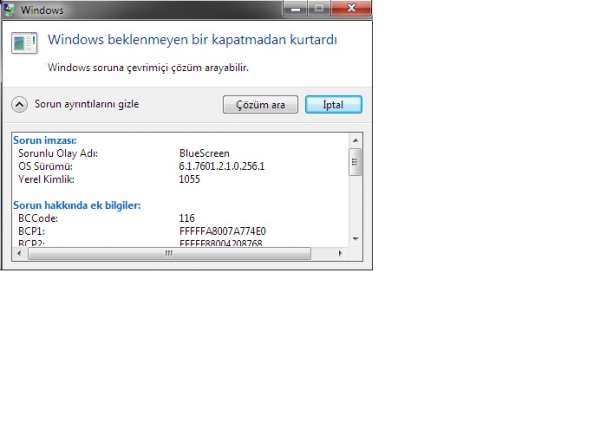Click the horizontal scrollbar thumb
Image resolution: width=600 pixels, height=442 pixels.
click(x=170, y=253)
